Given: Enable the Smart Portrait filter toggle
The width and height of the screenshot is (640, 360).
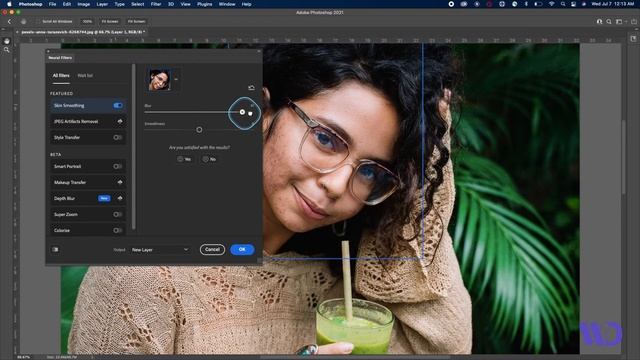Looking at the screenshot, I should [x=118, y=166].
